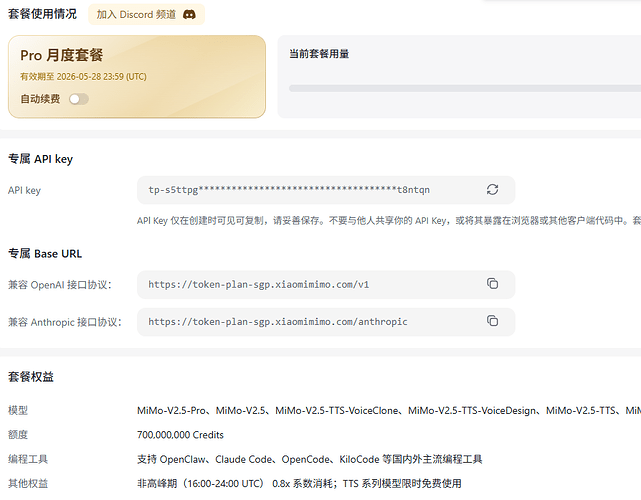Click the 700,000,000 Credits value
The height and width of the screenshot is (500, 641).
tap(180, 435)
